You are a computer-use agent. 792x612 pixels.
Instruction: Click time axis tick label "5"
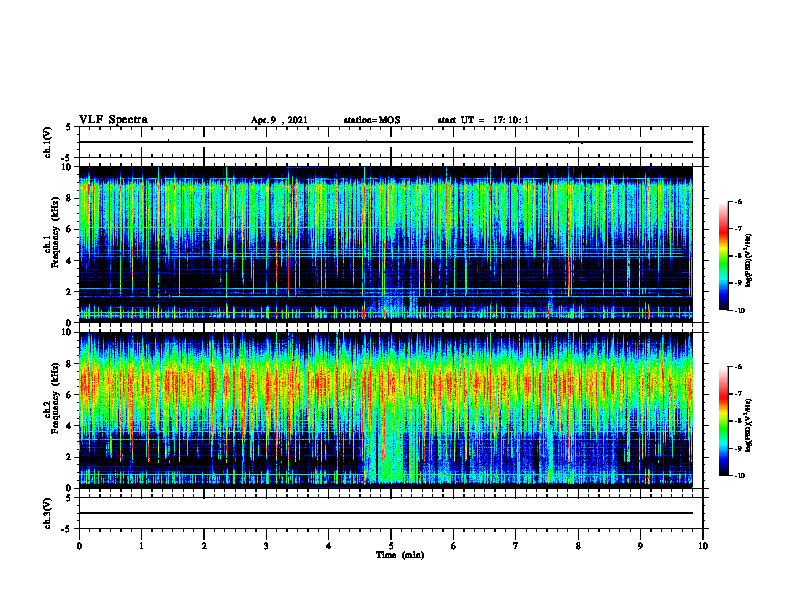pos(391,546)
